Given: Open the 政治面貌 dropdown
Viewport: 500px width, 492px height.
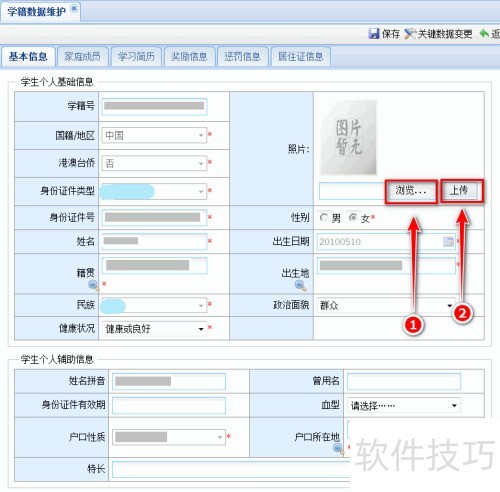Looking at the screenshot, I should pyautogui.click(x=386, y=305).
